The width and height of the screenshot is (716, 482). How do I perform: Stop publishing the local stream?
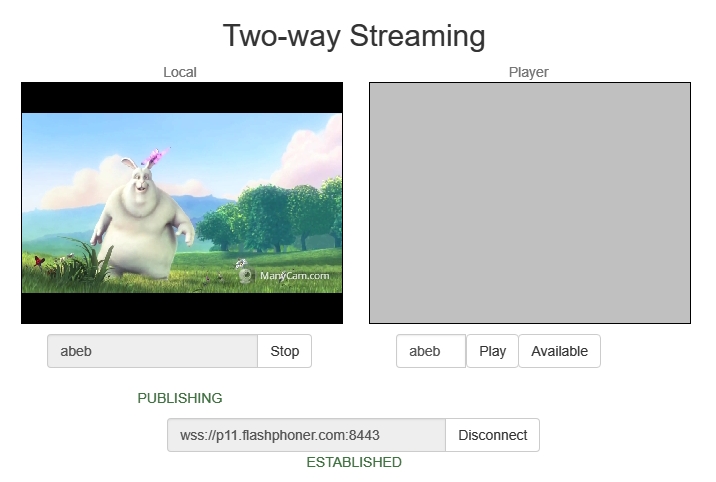tap(284, 351)
